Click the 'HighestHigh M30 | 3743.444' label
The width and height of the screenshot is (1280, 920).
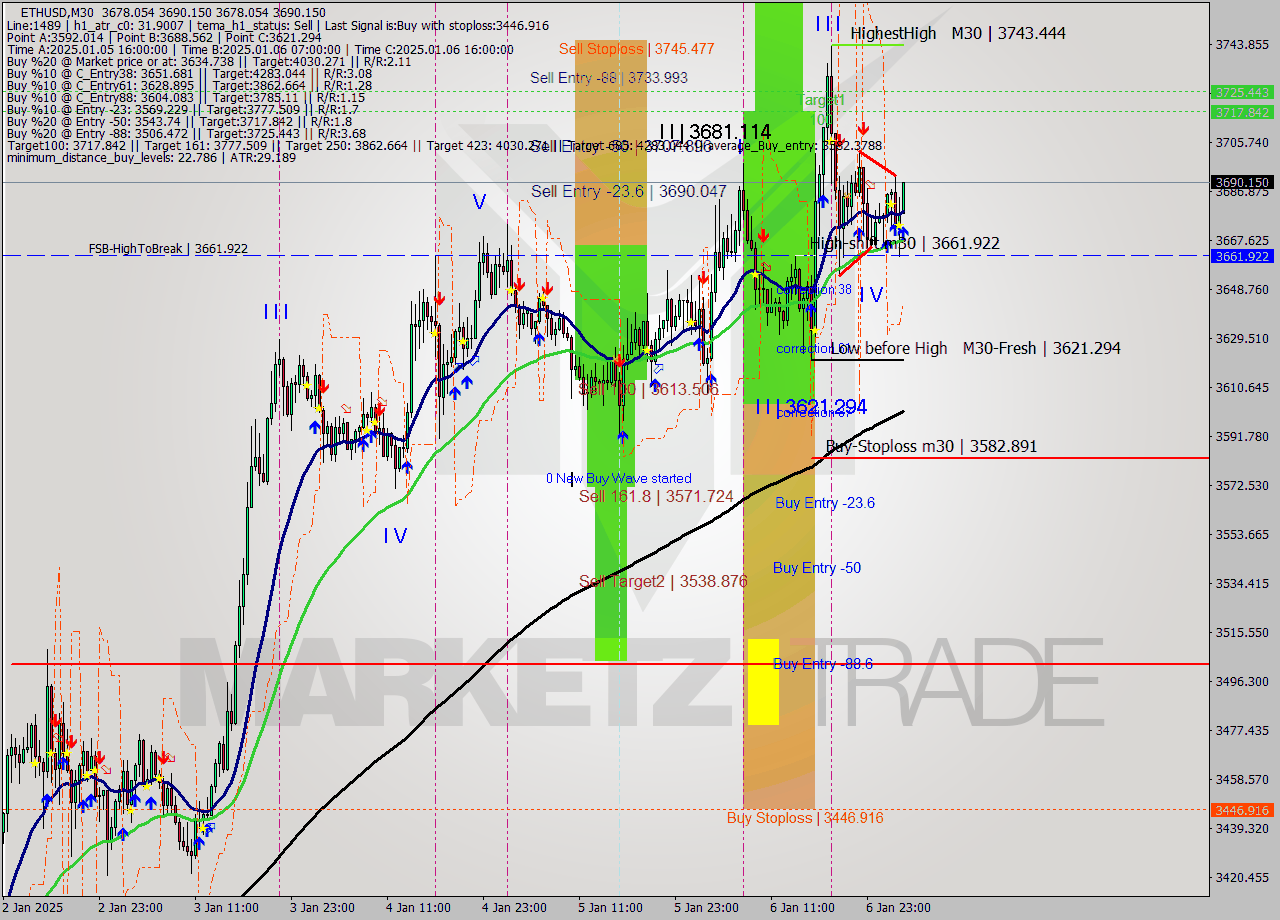(958, 33)
